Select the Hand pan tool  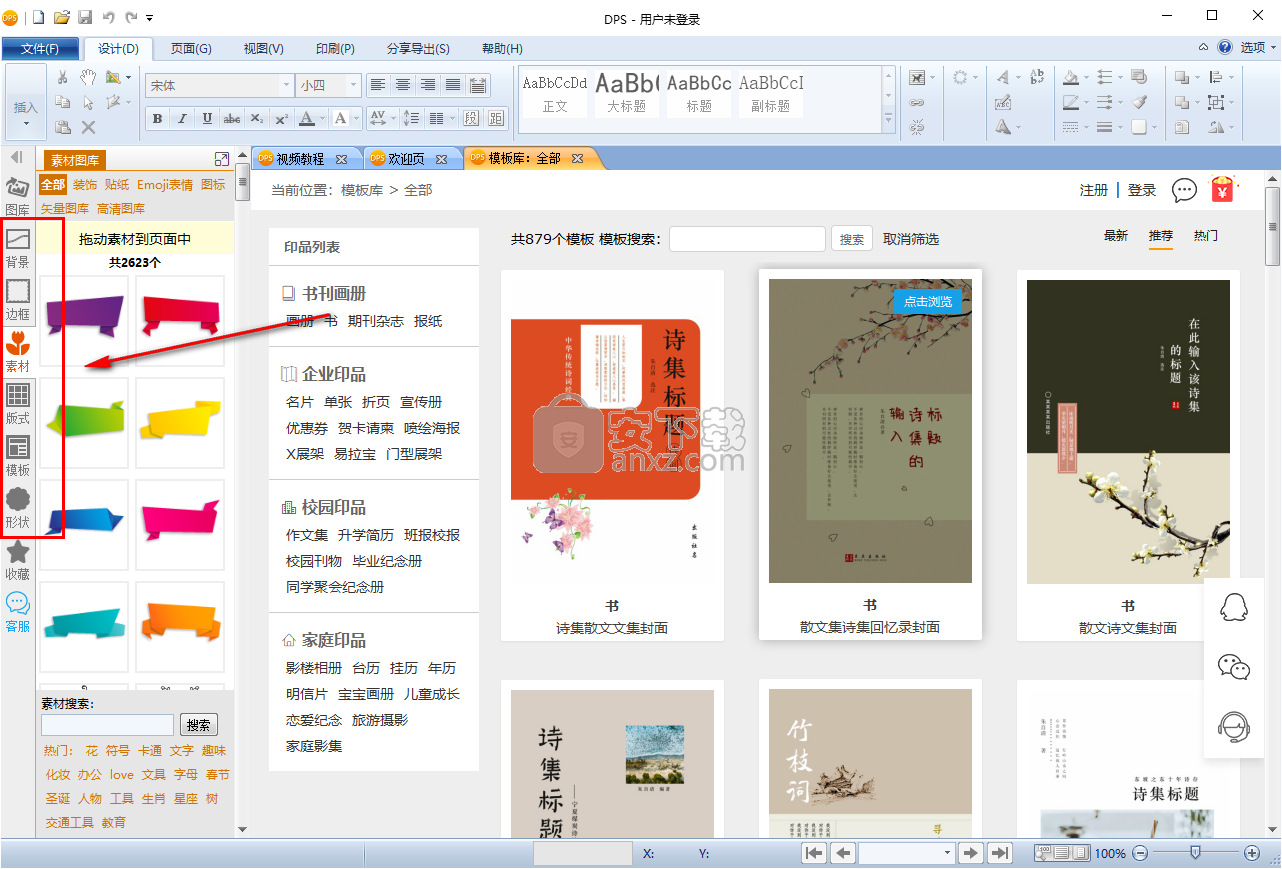tap(88, 77)
